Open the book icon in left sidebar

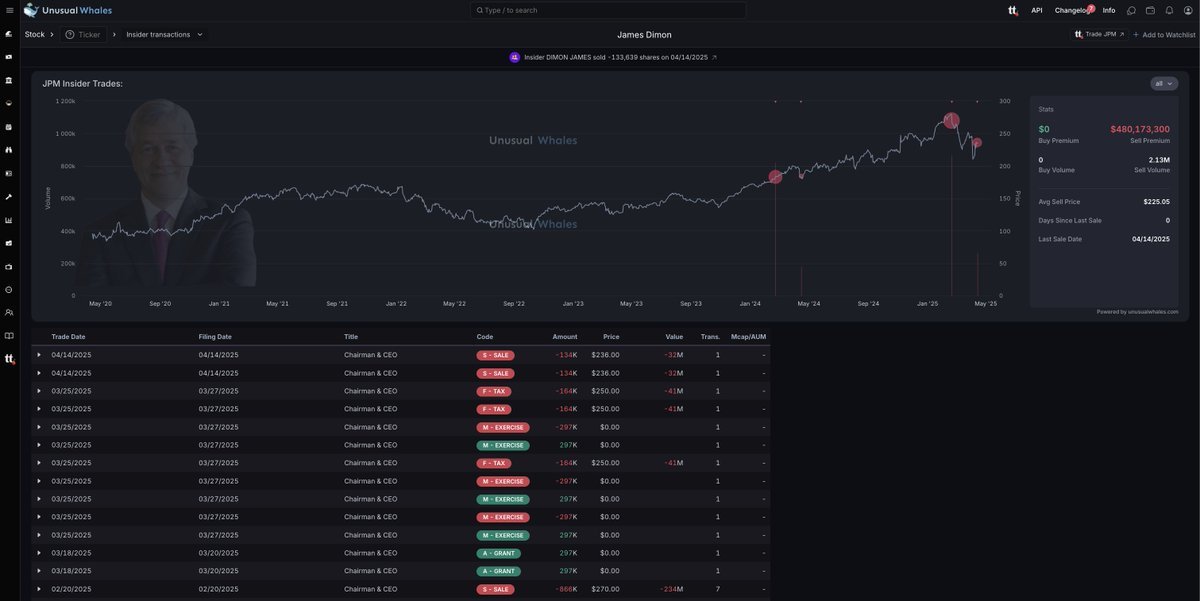(x=9, y=336)
